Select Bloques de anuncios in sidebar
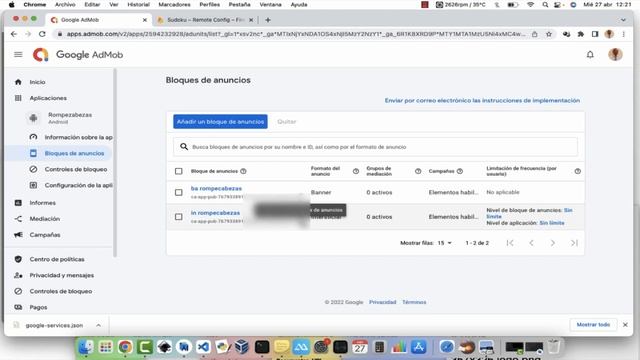The width and height of the screenshot is (640, 360). click(x=74, y=153)
